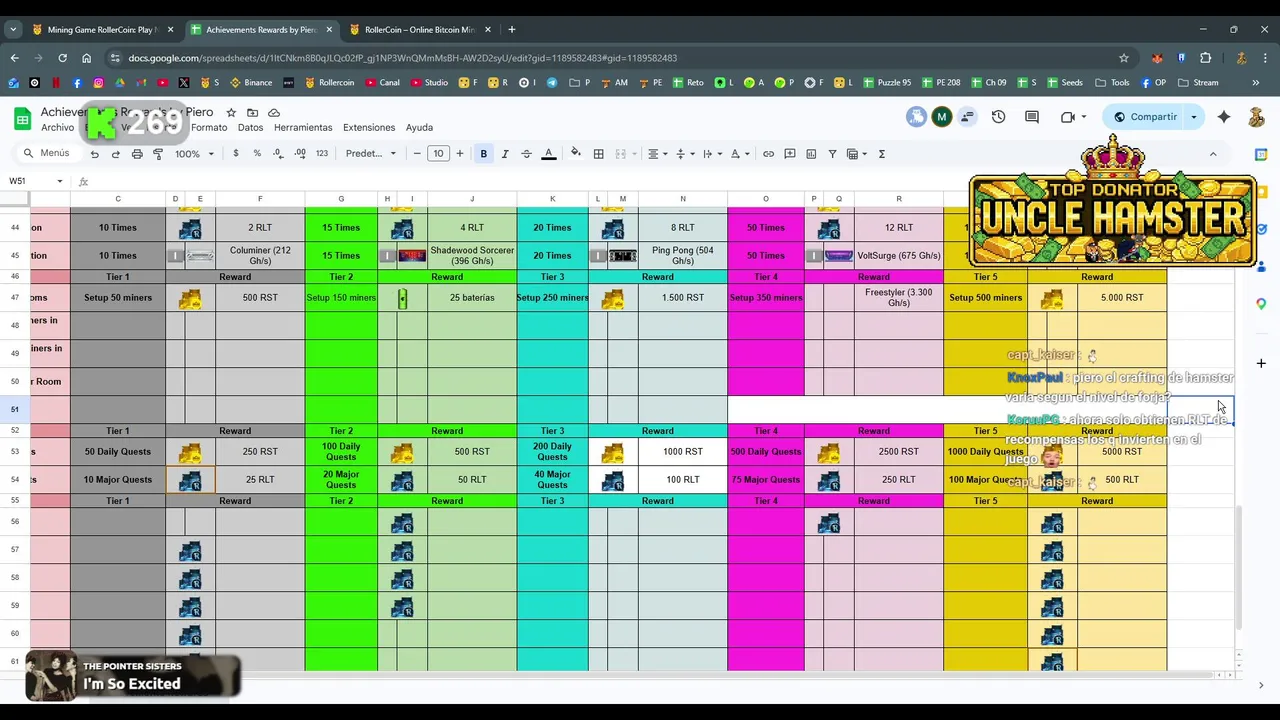The width and height of the screenshot is (1280, 720).
Task: Toggle italic formatting
Action: click(505, 154)
